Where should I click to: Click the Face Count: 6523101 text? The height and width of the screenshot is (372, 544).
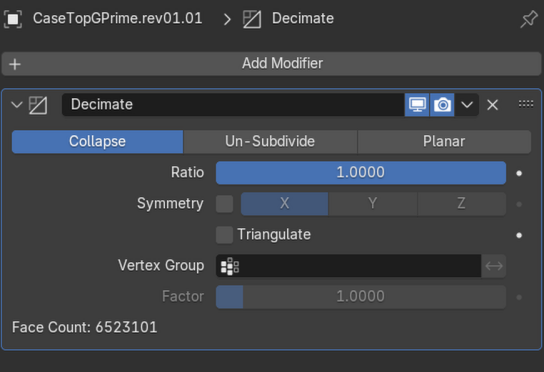click(x=85, y=328)
